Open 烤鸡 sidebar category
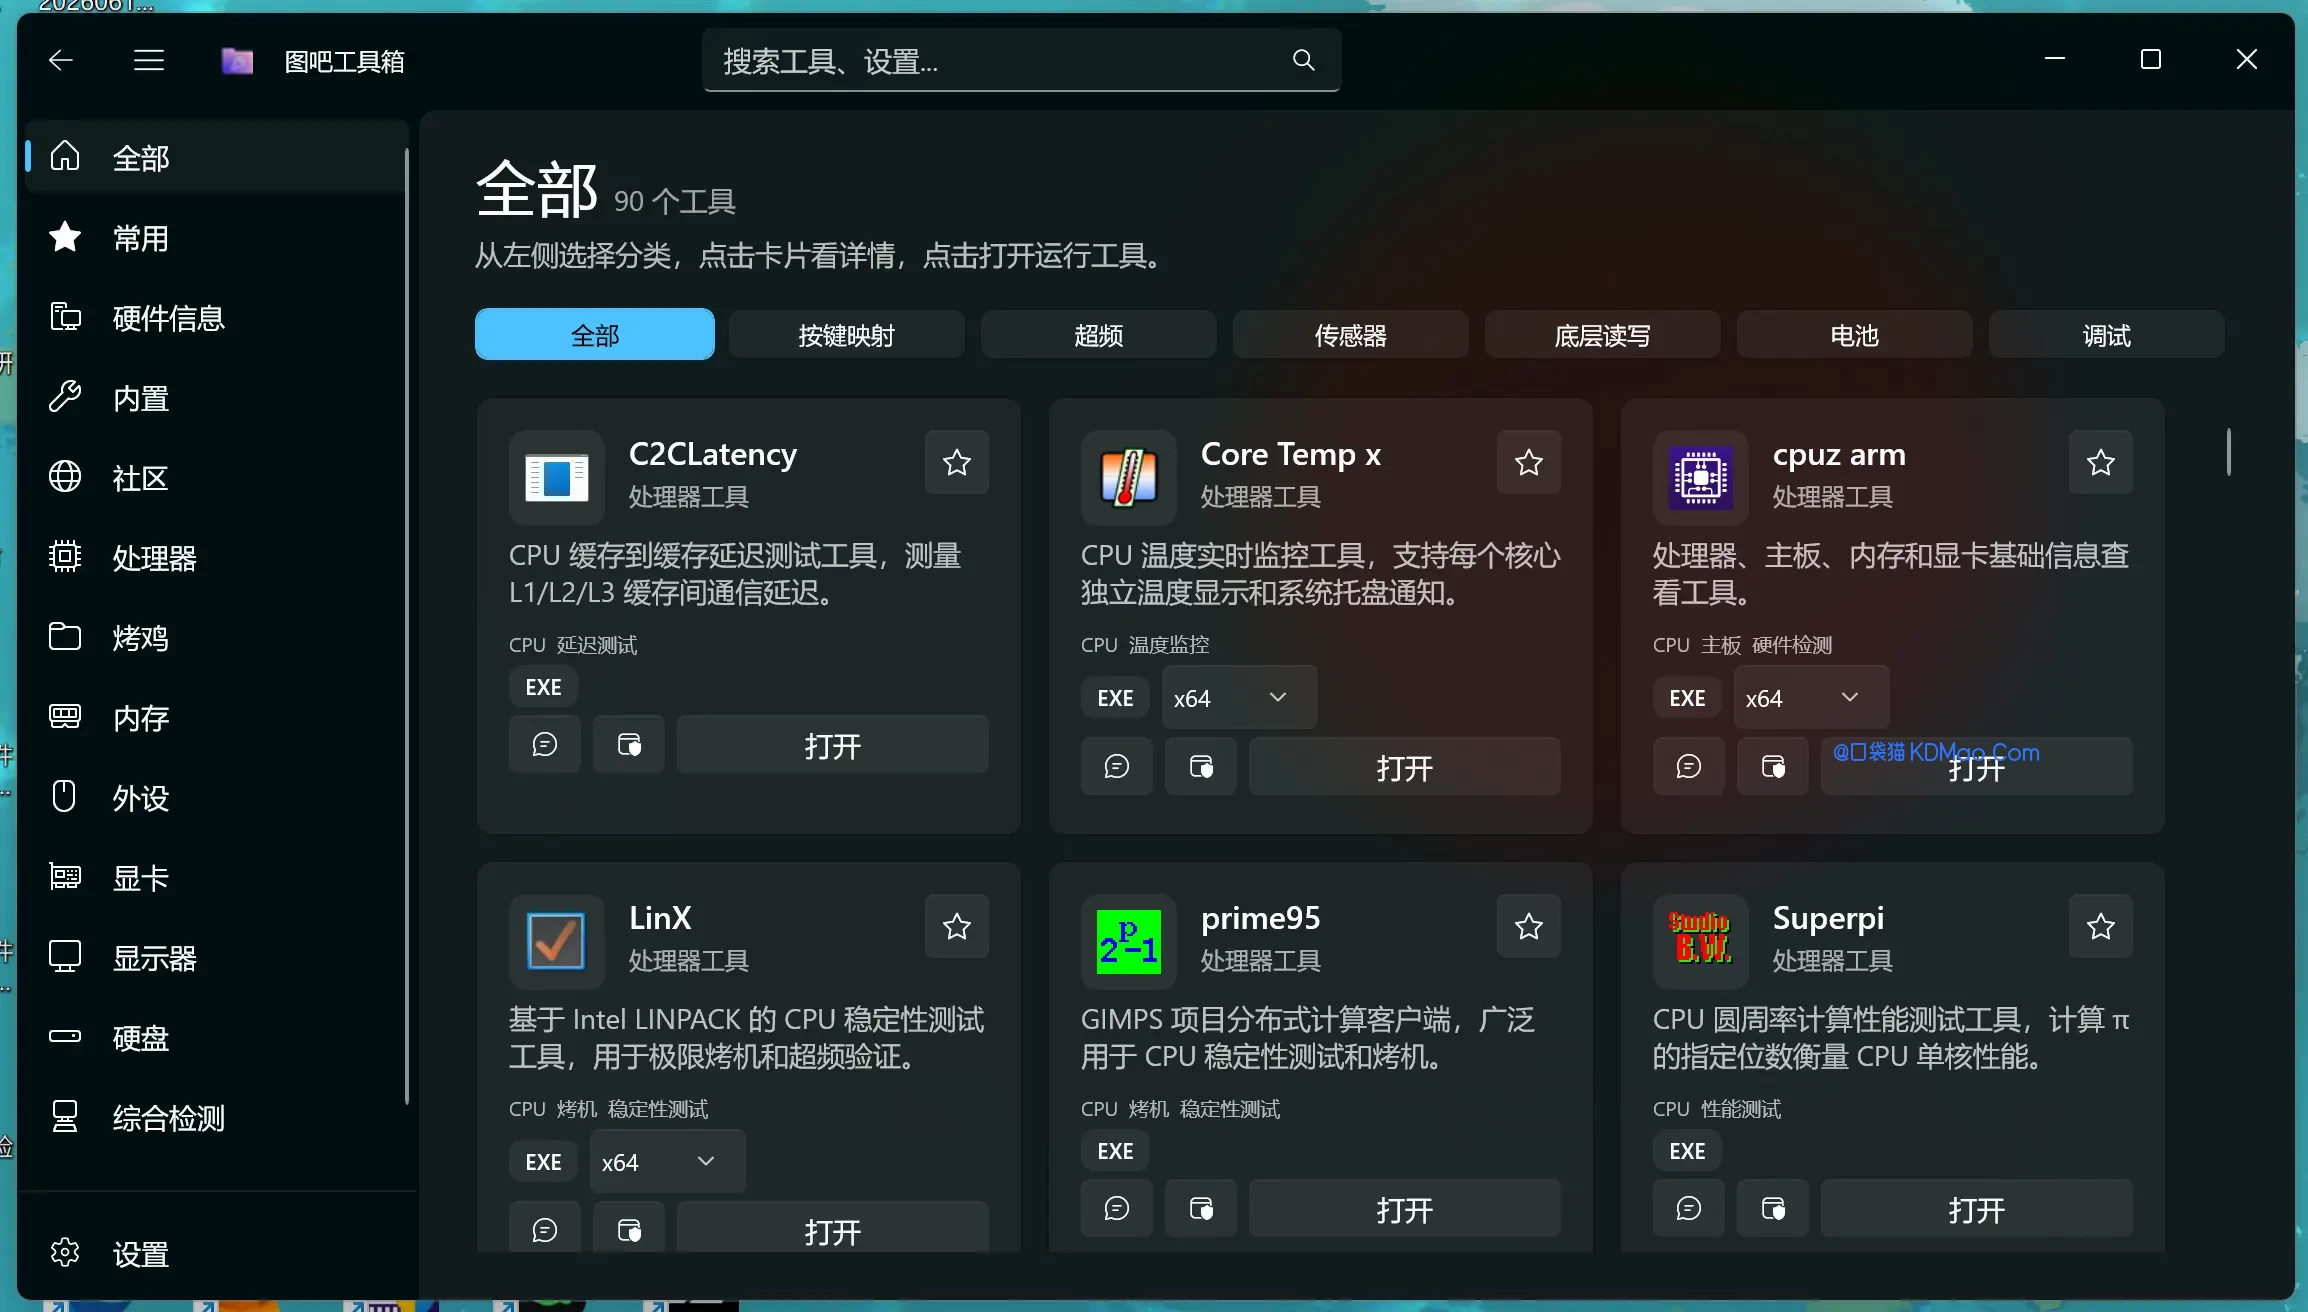The width and height of the screenshot is (2308, 1312). pyautogui.click(x=217, y=637)
